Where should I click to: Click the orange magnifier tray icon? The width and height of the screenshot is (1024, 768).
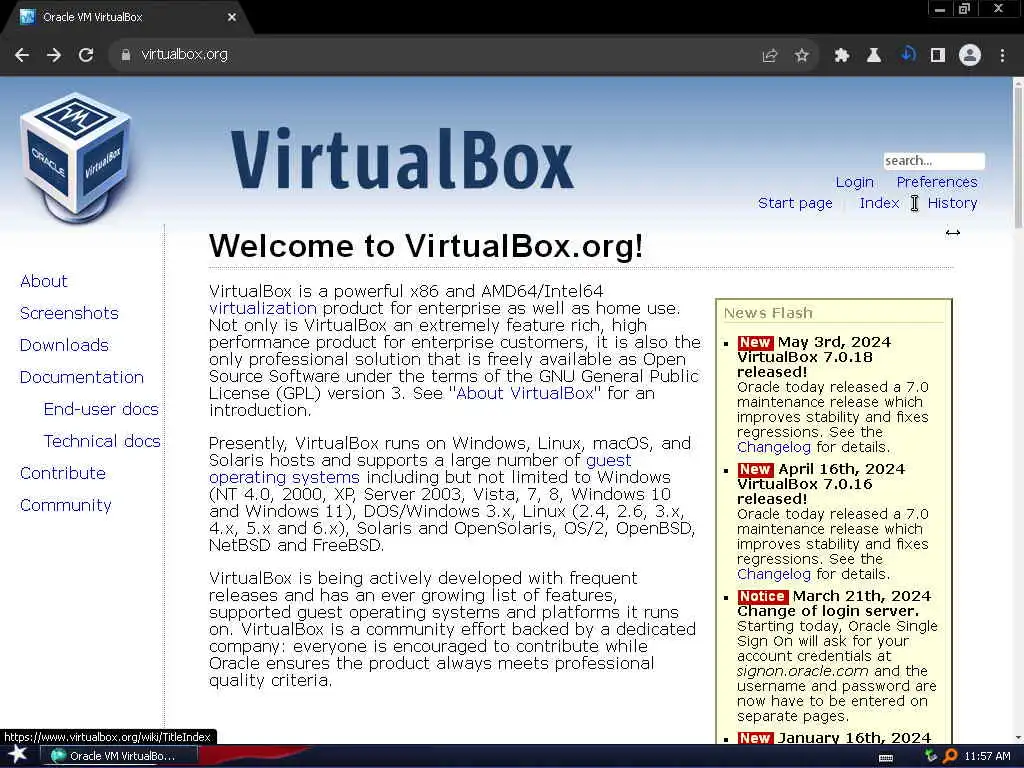pos(950,756)
